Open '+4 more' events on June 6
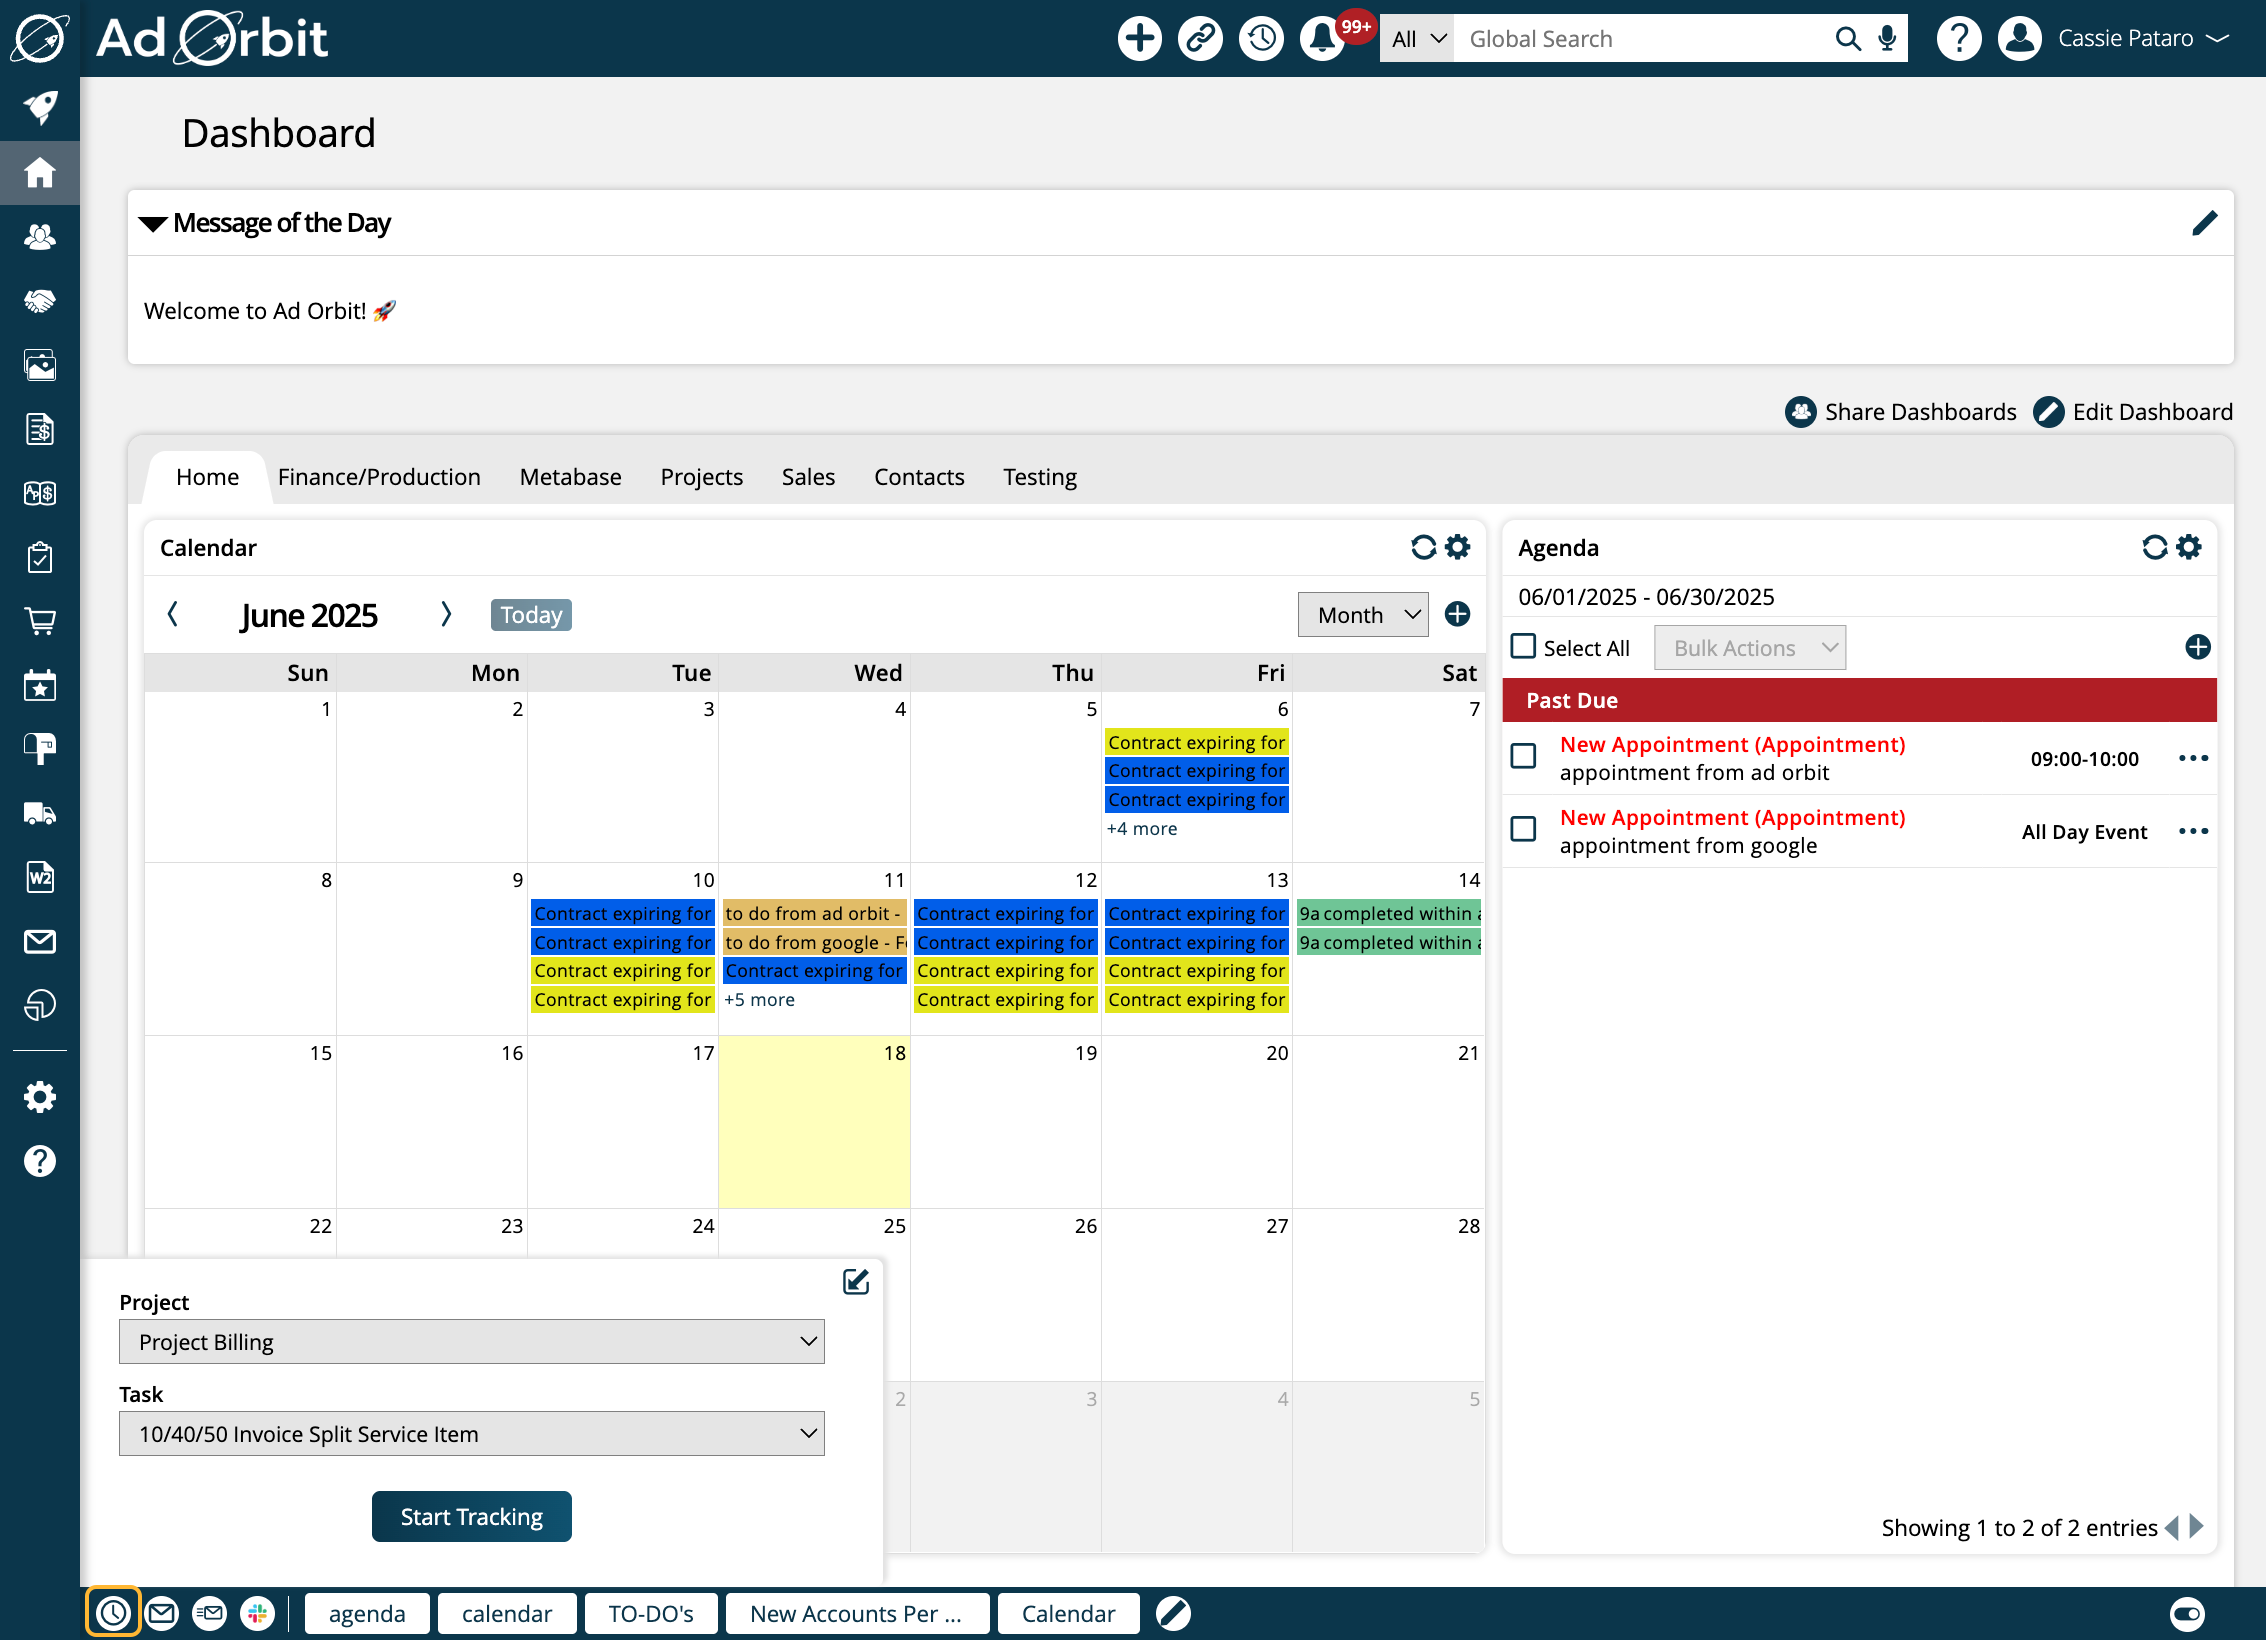The width and height of the screenshot is (2266, 1640). pos(1142,829)
